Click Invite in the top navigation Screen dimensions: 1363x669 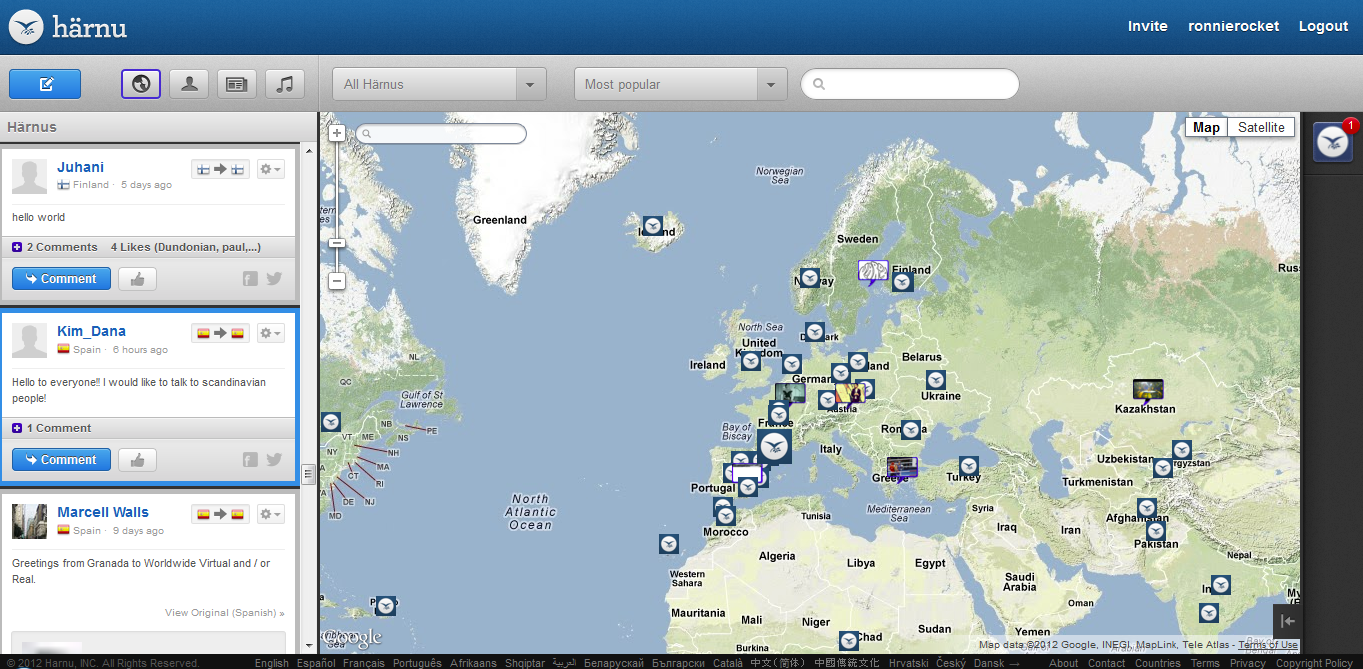[x=1147, y=26]
